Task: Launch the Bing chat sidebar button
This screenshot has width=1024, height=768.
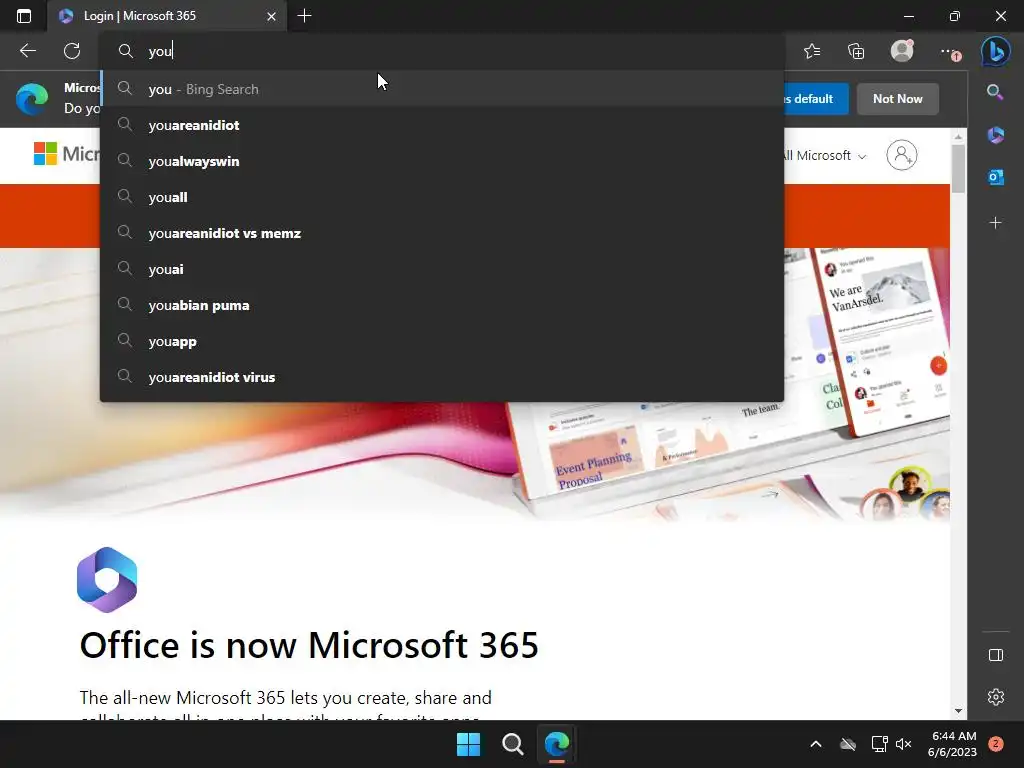Action: click(995, 50)
